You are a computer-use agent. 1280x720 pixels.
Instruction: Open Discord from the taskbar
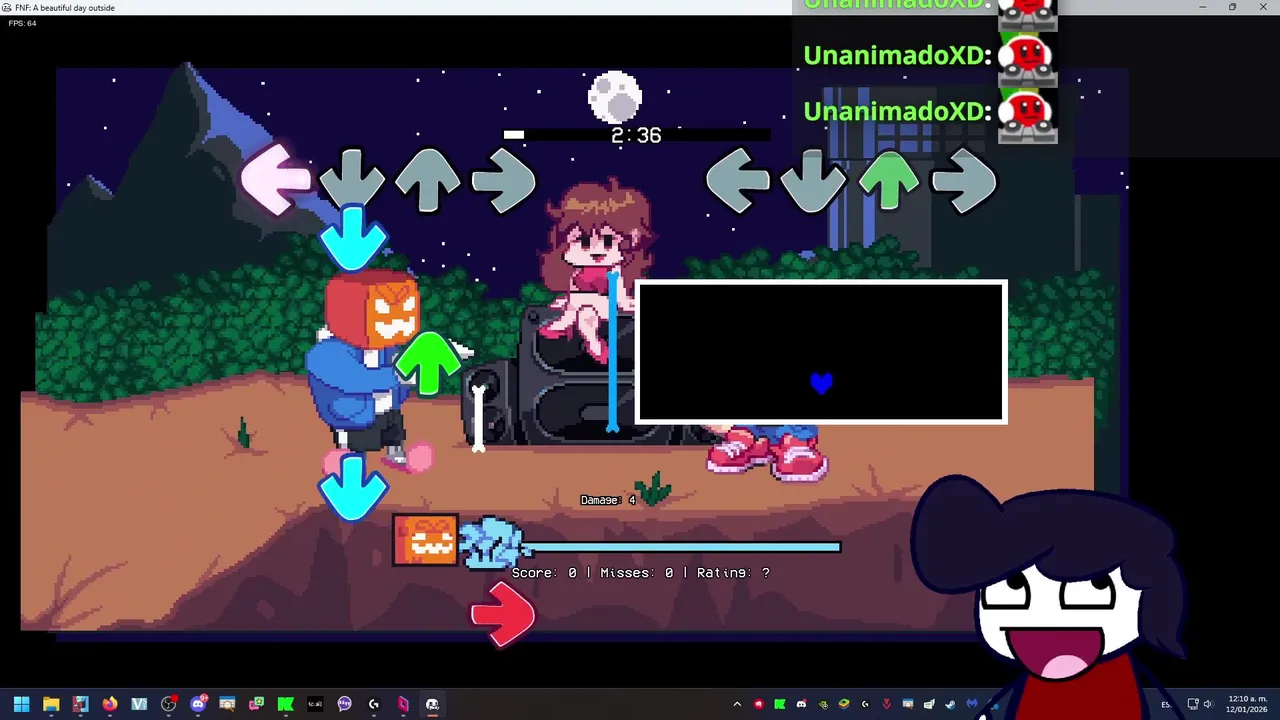198,704
